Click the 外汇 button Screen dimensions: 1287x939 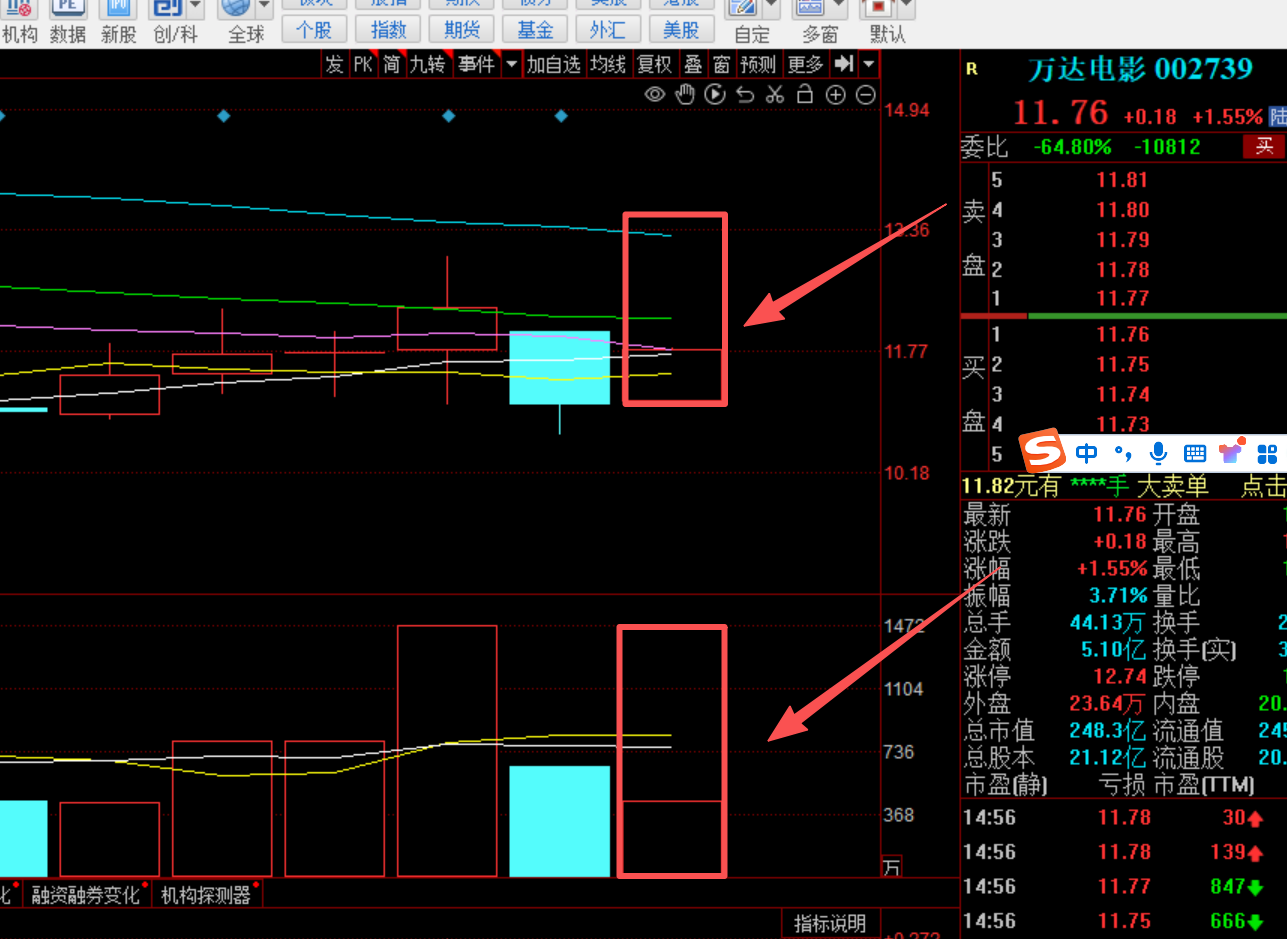pos(608,30)
